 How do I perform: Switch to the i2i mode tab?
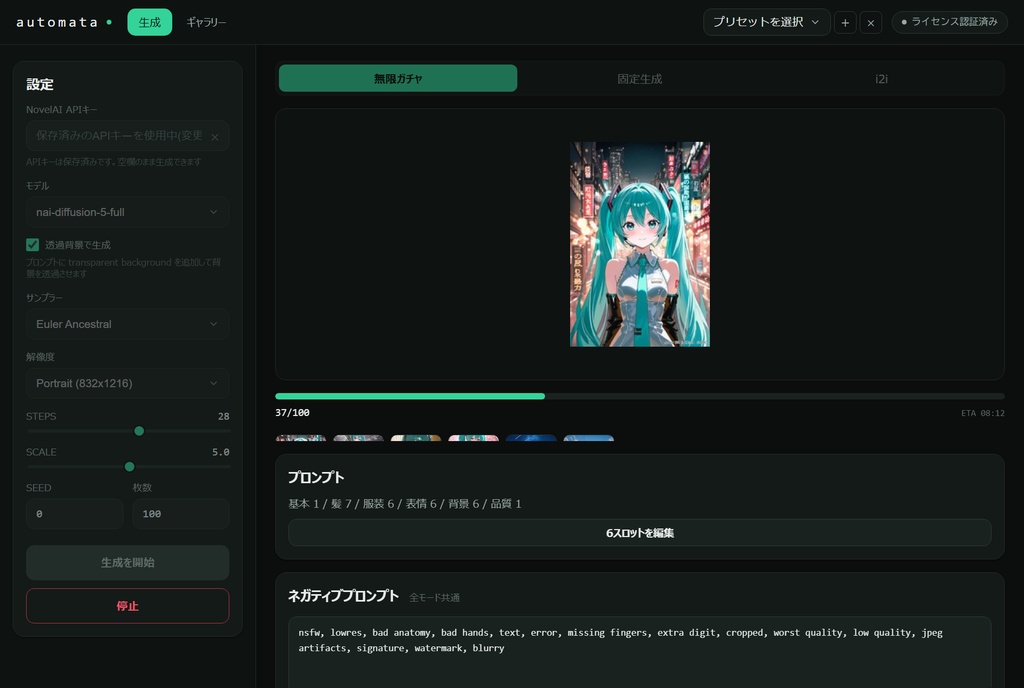coord(881,78)
